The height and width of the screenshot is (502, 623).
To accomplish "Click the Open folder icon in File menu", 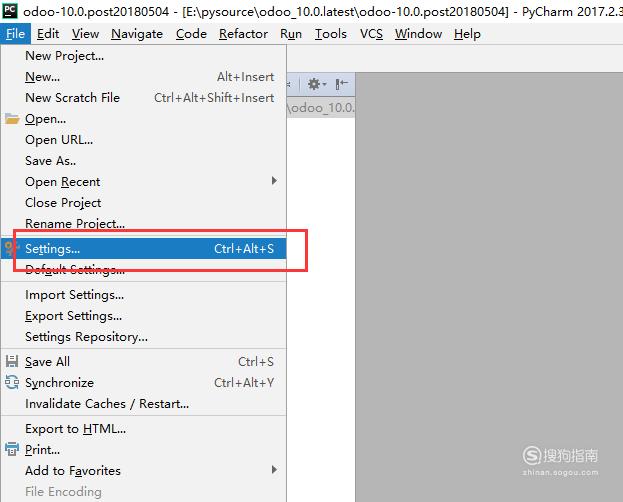I will [12, 119].
